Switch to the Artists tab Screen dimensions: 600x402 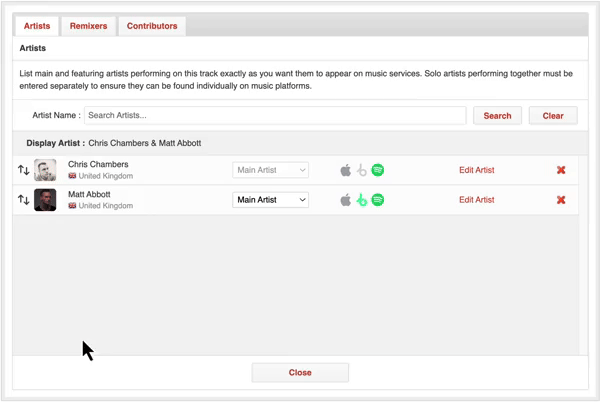point(37,26)
